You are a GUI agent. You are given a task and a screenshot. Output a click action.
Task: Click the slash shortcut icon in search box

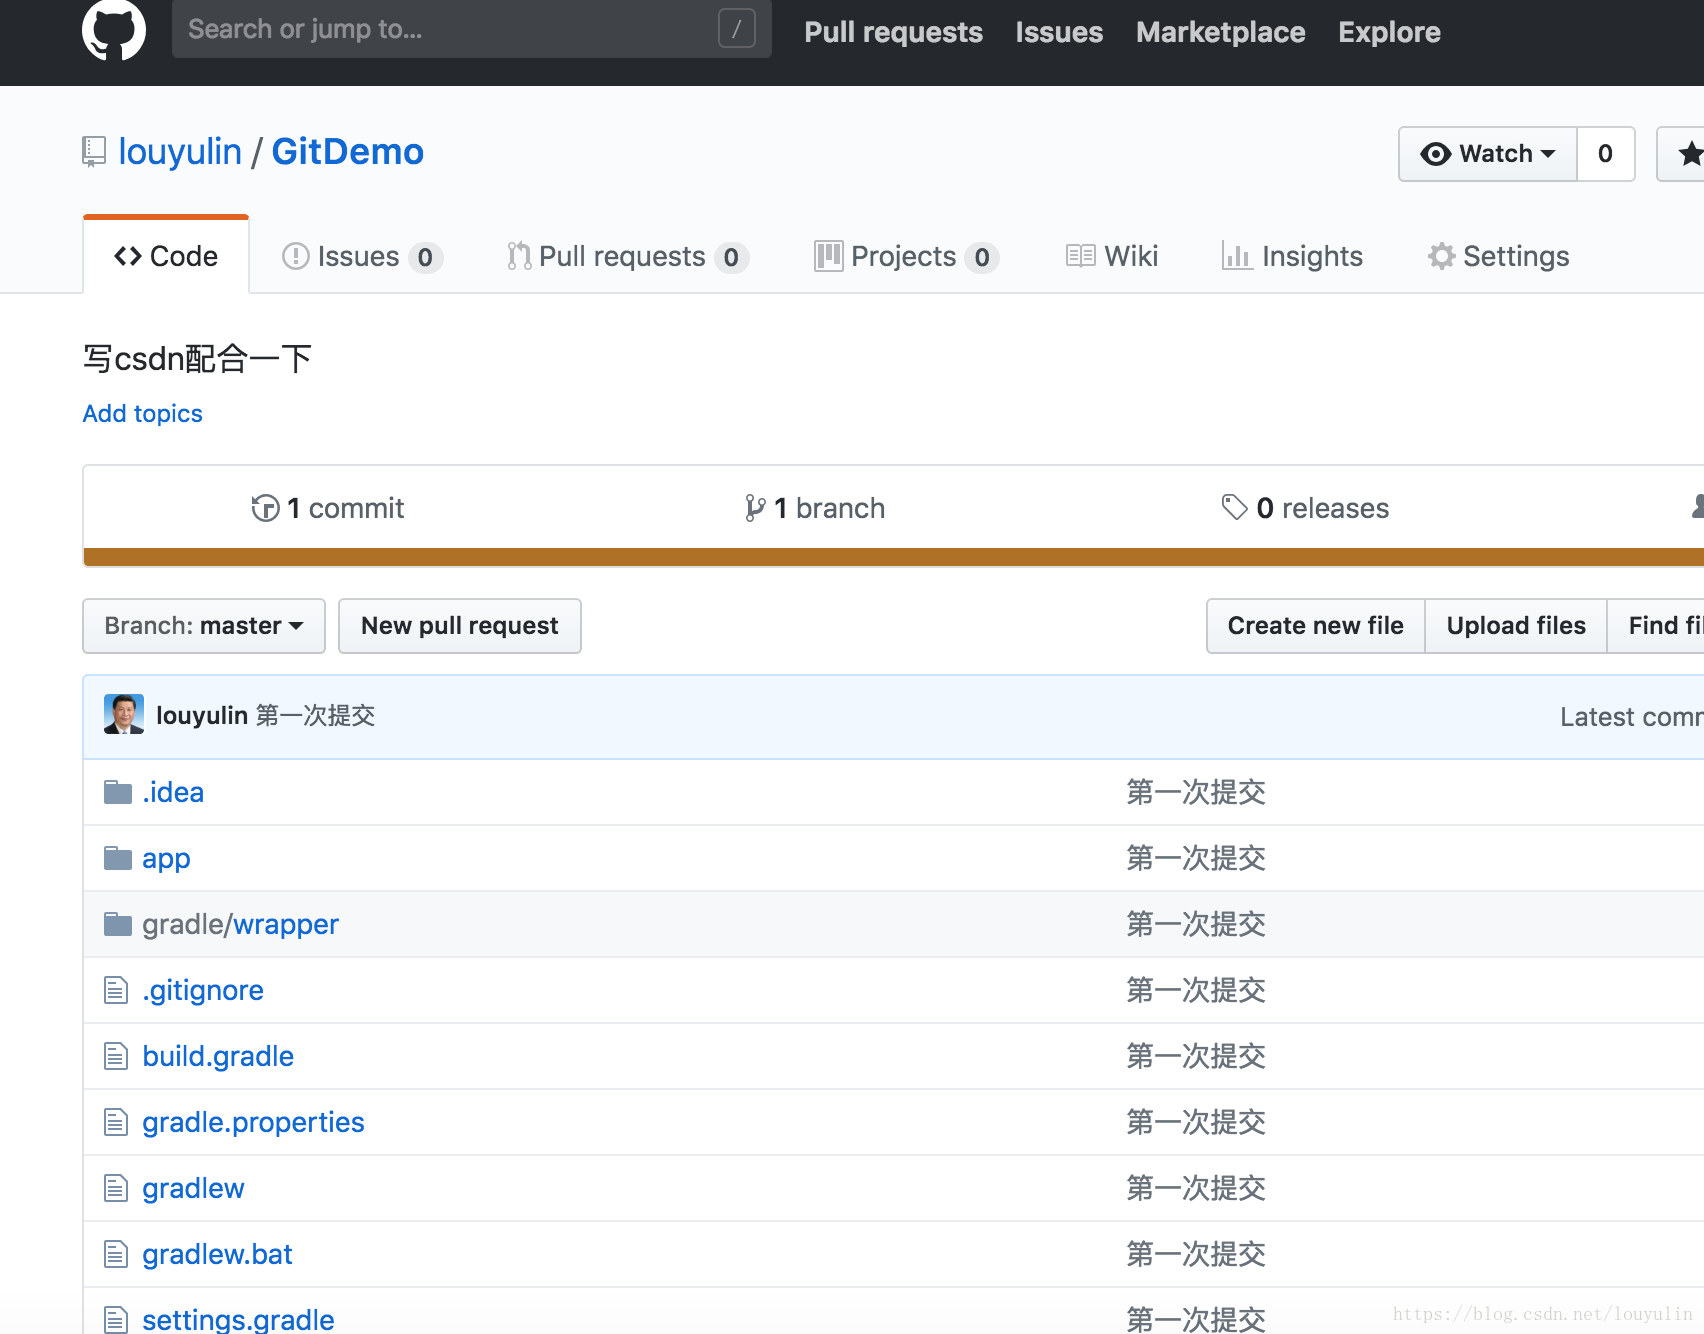tap(736, 29)
